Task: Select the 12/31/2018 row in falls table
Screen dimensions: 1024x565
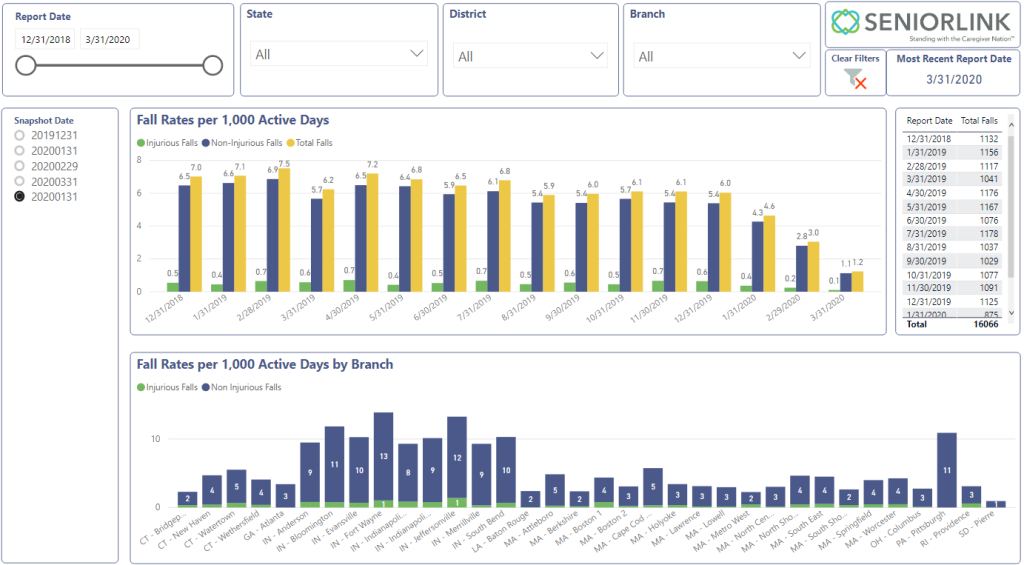Action: [952, 138]
